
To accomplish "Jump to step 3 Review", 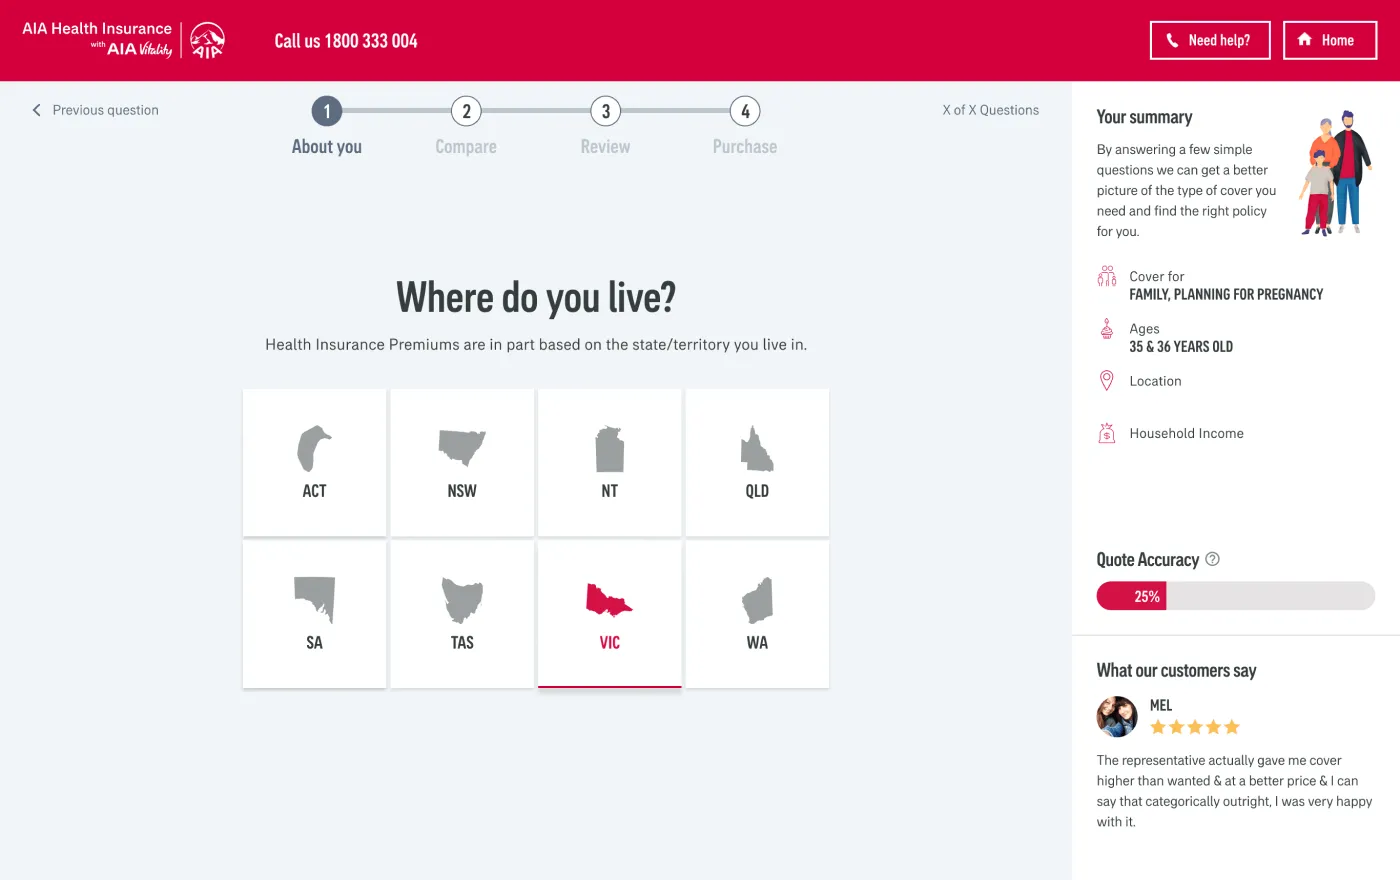I will [605, 111].
